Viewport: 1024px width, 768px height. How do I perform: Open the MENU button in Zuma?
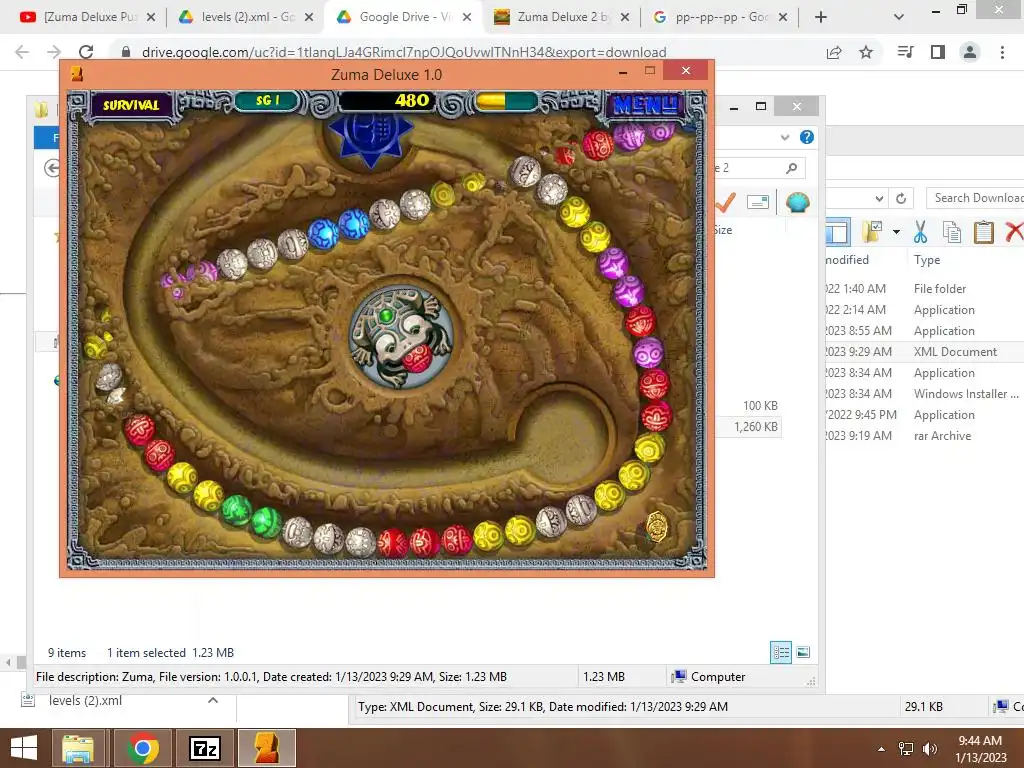[x=646, y=104]
